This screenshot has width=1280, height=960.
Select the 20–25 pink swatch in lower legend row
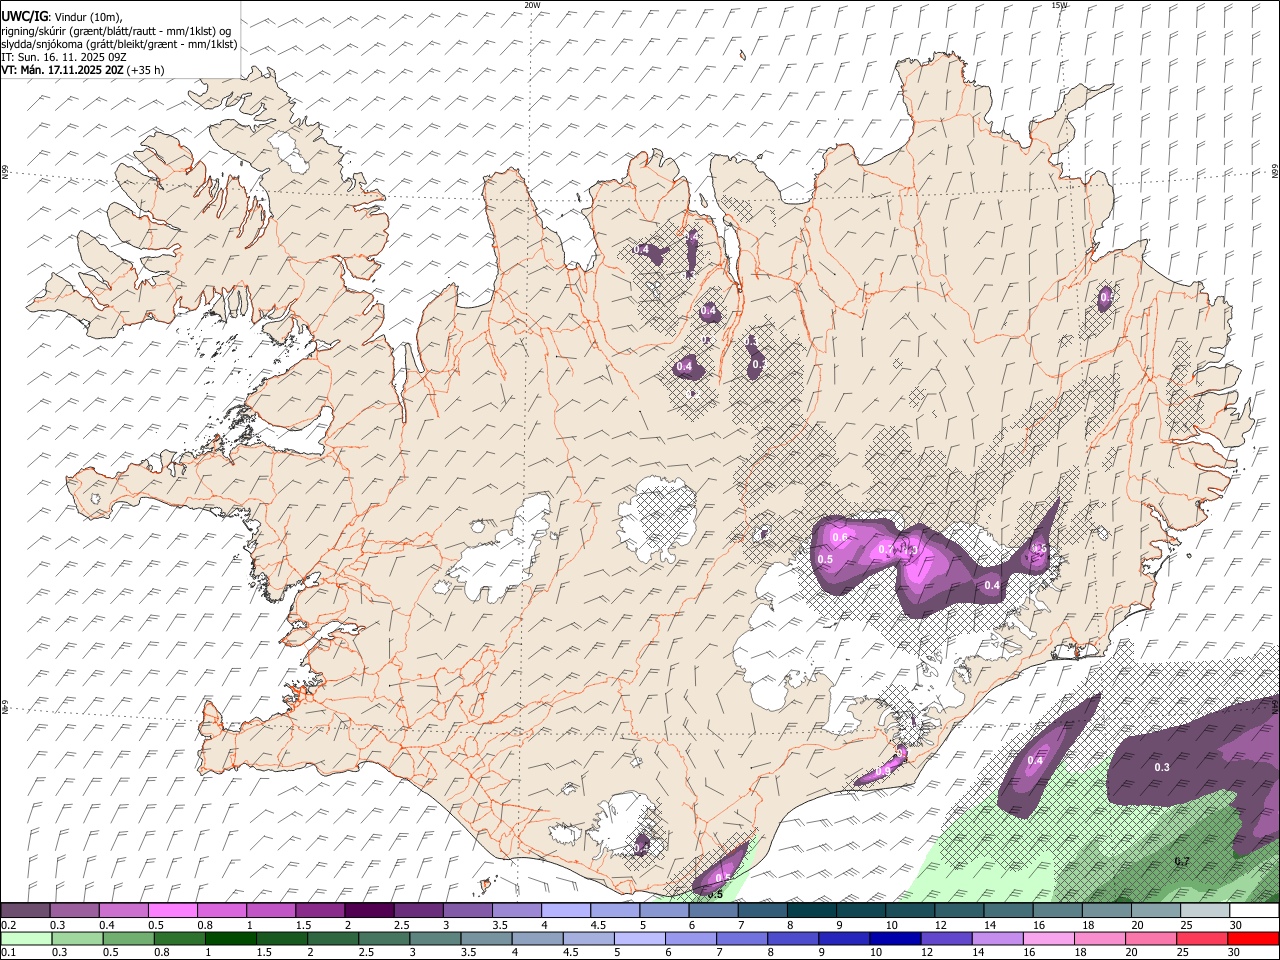pos(1151,939)
